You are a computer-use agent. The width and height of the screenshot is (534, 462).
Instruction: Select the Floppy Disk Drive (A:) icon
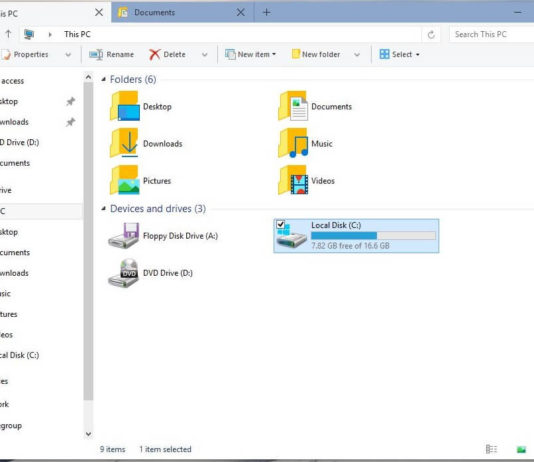(x=124, y=236)
